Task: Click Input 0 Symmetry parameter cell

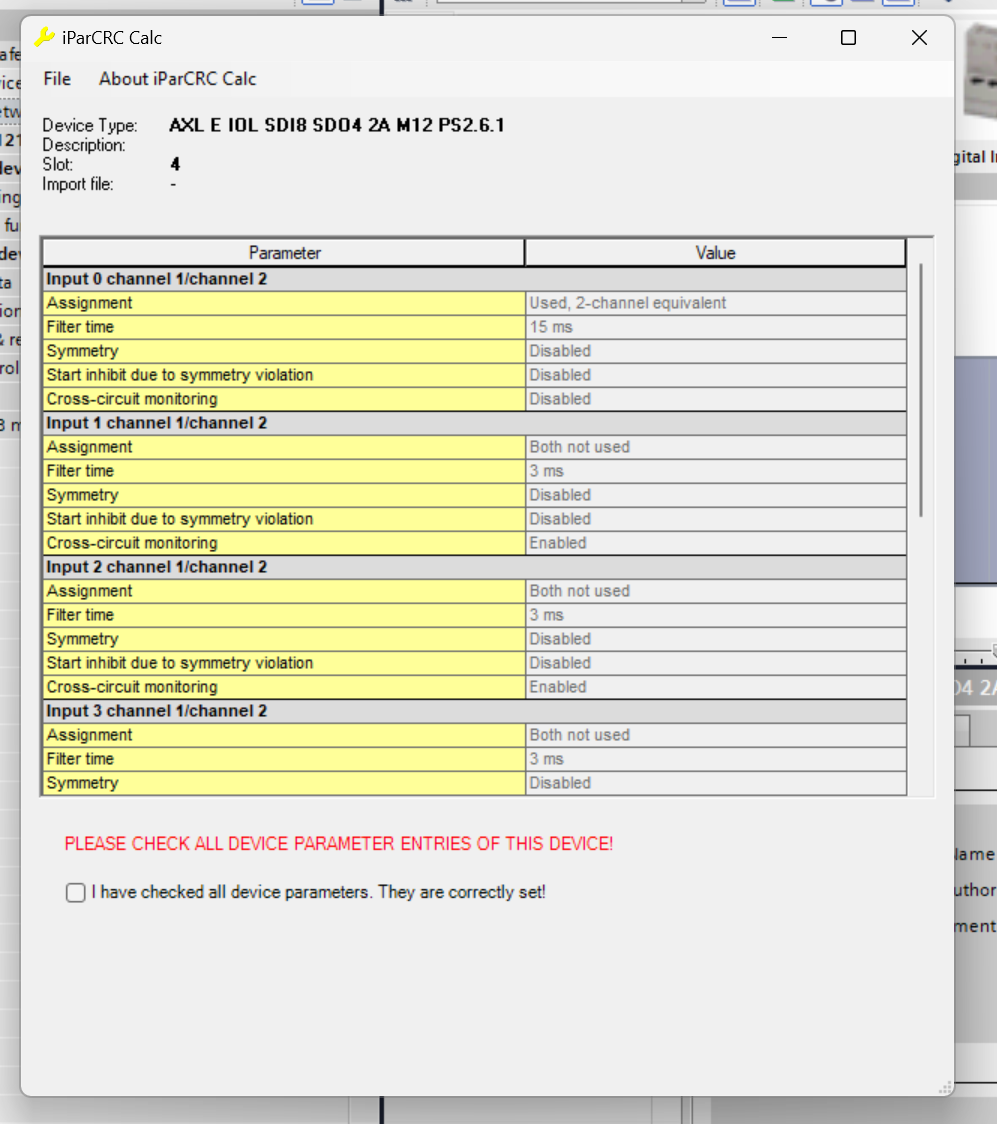Action: point(284,351)
